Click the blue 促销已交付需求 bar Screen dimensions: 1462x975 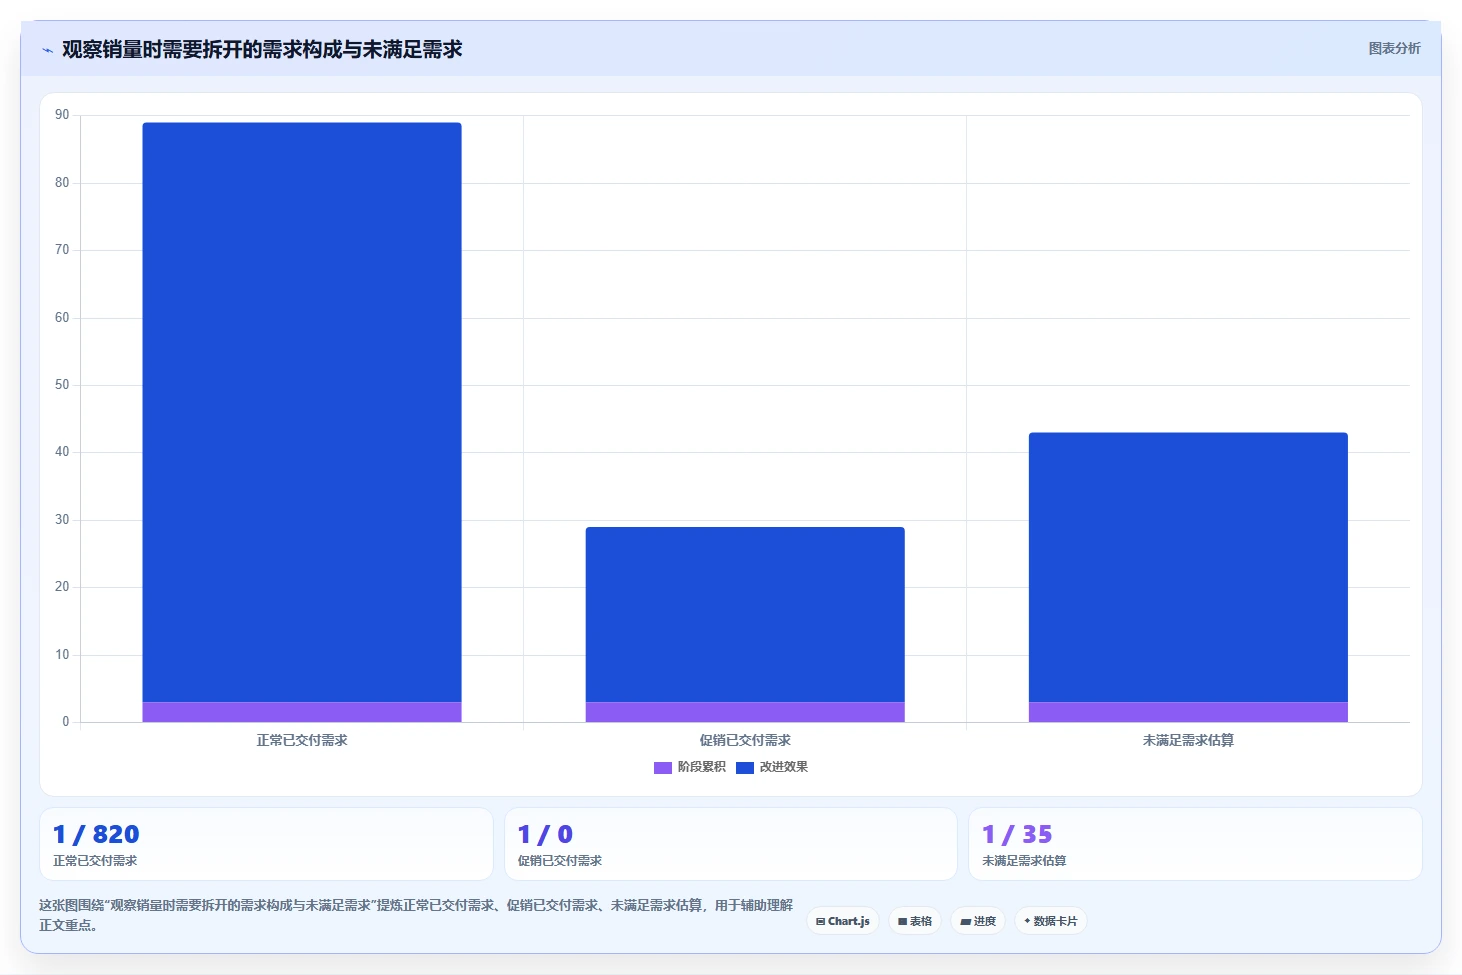(745, 614)
